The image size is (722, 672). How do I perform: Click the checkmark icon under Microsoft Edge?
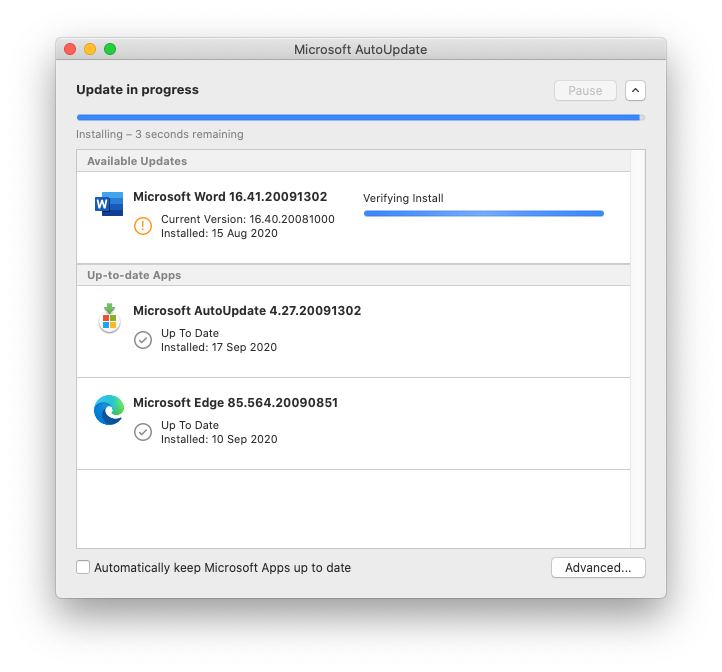coord(143,432)
